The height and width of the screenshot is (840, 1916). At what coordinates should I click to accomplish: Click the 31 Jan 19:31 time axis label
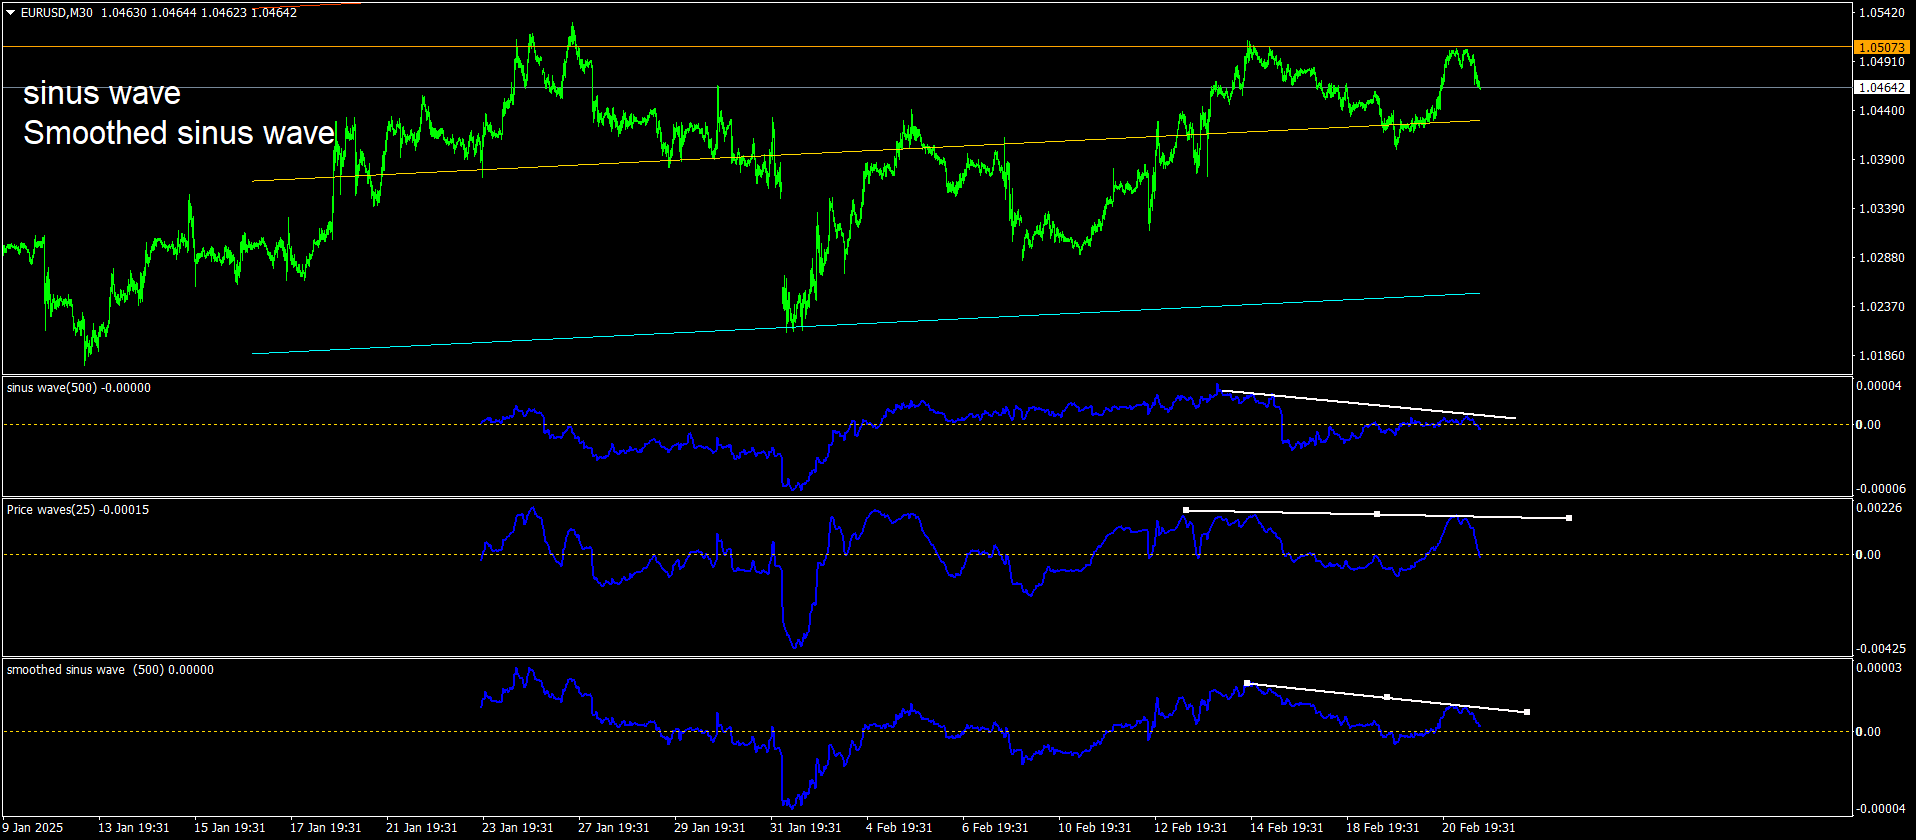pos(806,828)
